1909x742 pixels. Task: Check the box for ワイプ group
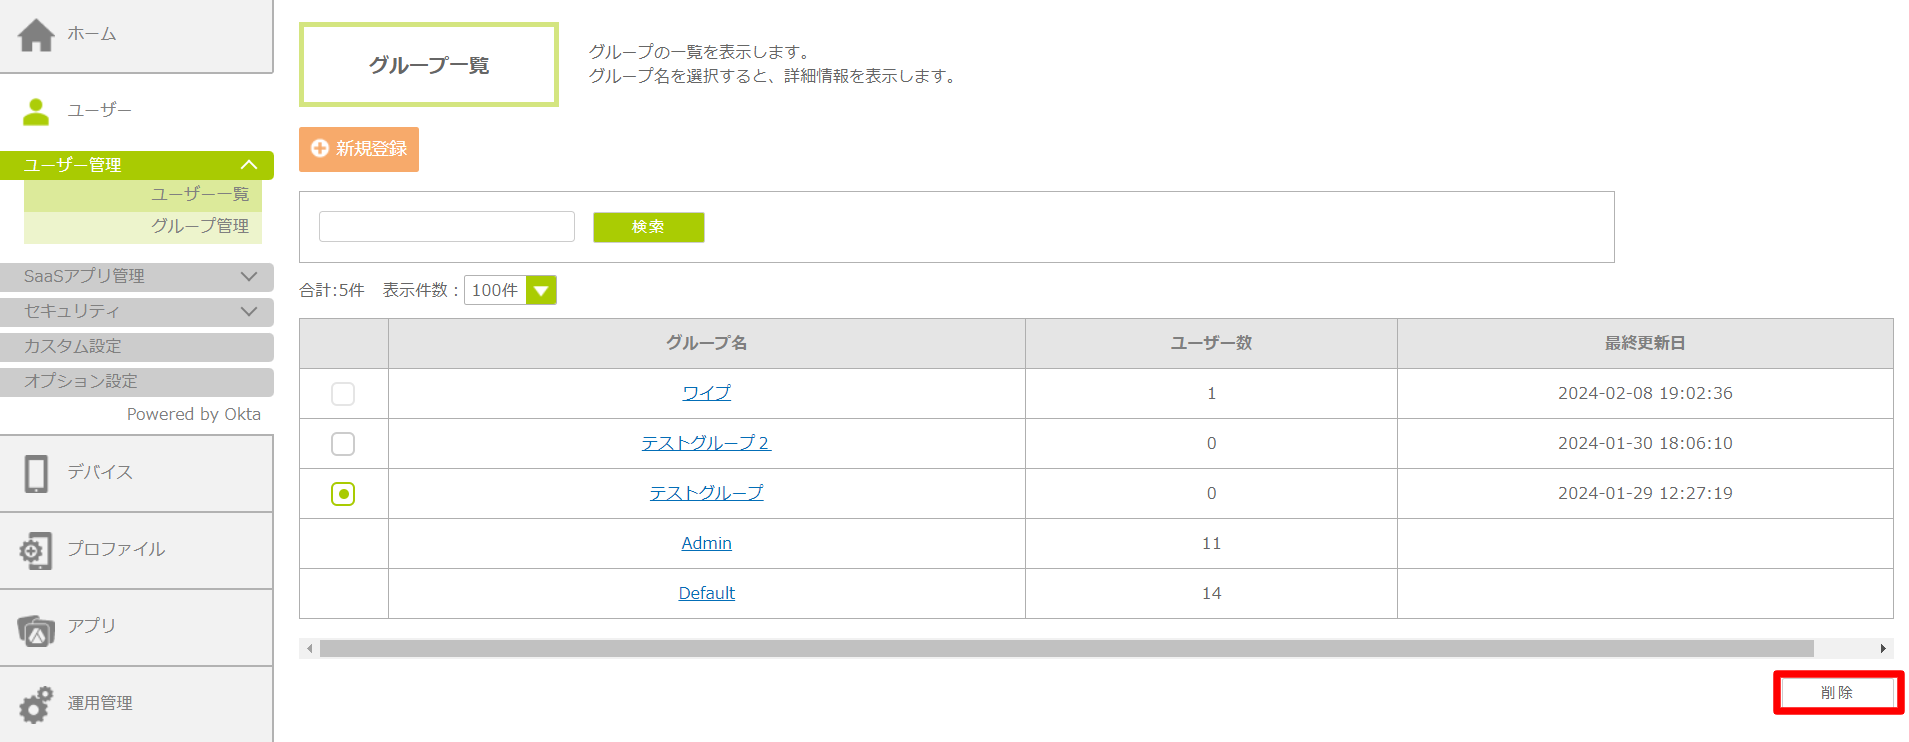coord(343,394)
